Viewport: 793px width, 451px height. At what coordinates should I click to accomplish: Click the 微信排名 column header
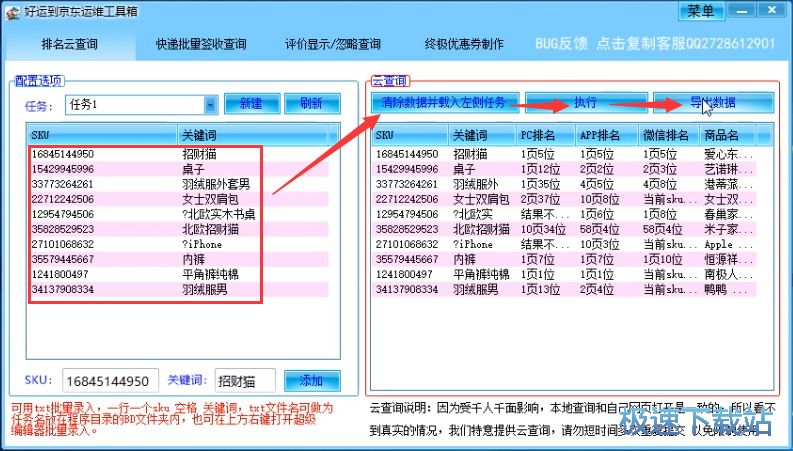(664, 135)
